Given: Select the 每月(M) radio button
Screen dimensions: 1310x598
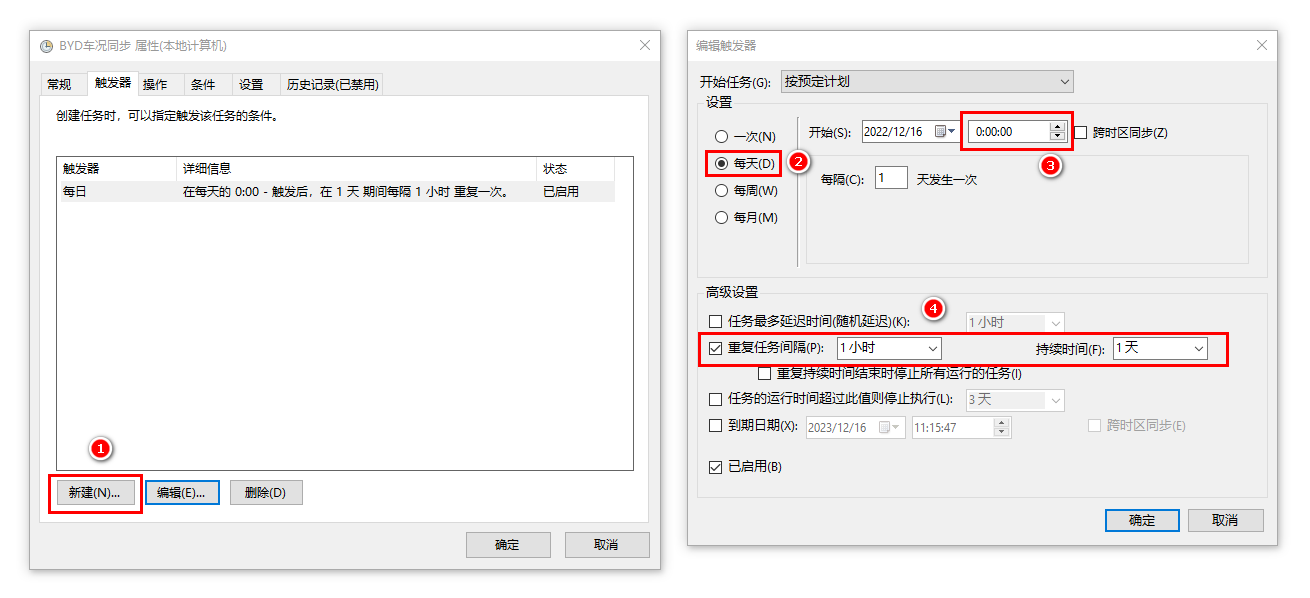Looking at the screenshot, I should tap(722, 217).
